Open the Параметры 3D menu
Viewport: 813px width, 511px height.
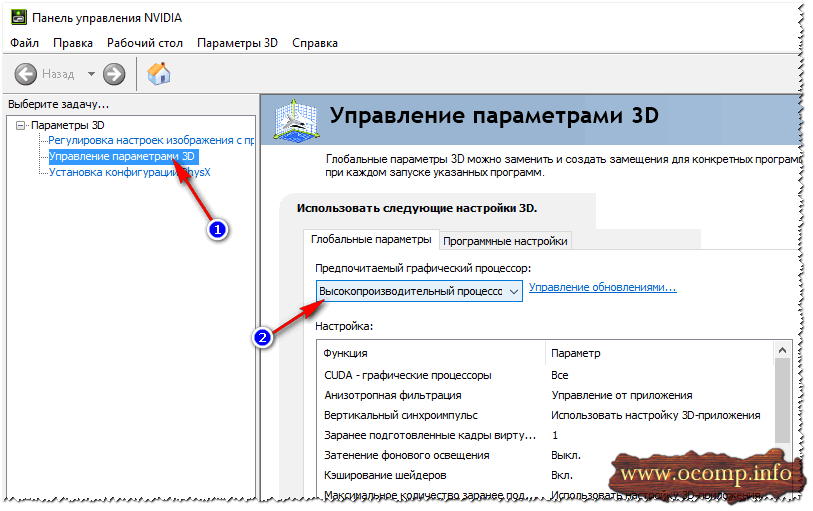(239, 43)
